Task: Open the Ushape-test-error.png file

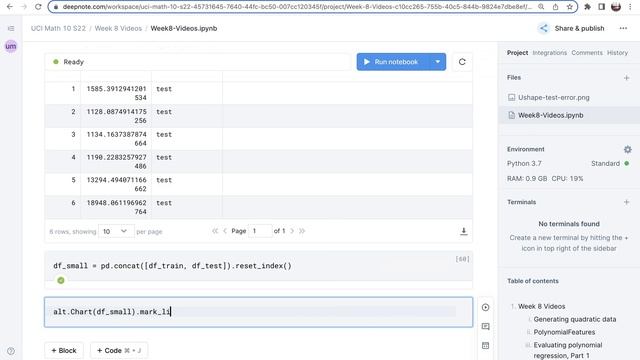Action: [553, 98]
